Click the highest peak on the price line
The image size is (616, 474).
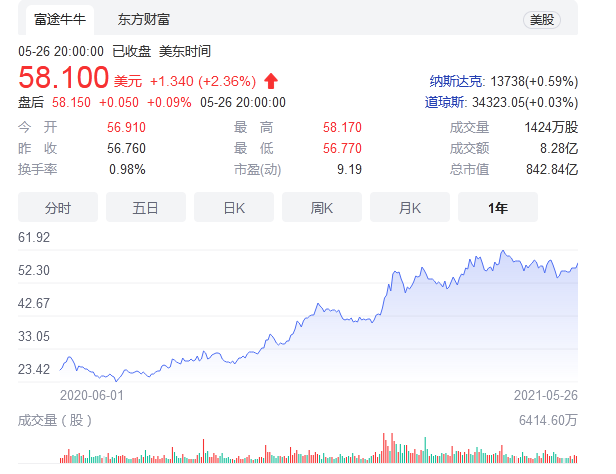(x=503, y=251)
